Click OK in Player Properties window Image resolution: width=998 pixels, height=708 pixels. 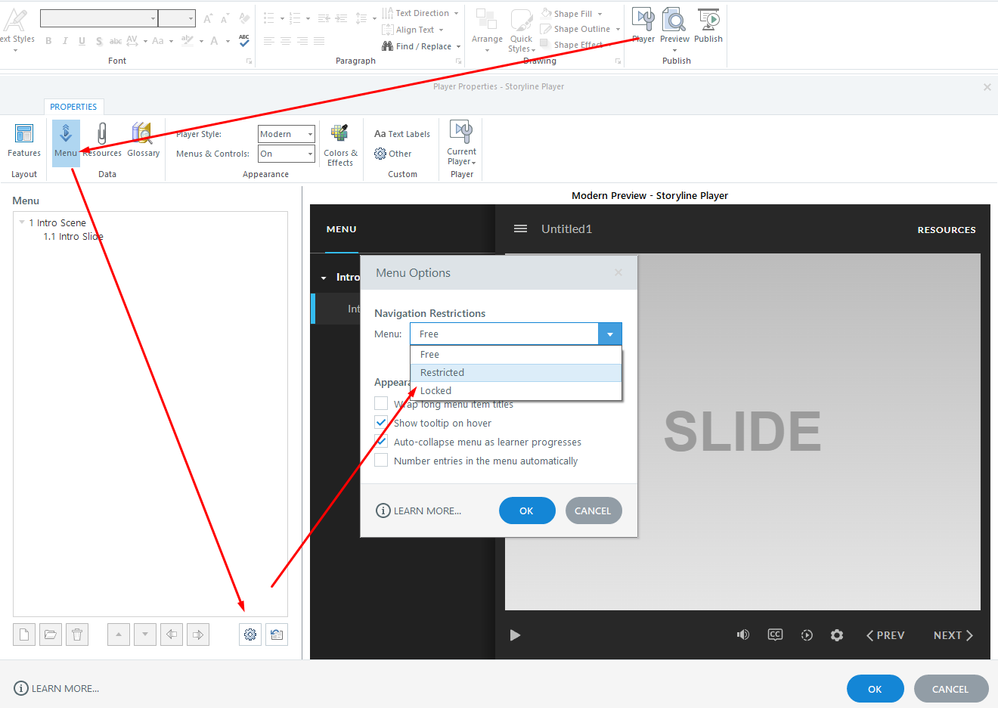875,689
